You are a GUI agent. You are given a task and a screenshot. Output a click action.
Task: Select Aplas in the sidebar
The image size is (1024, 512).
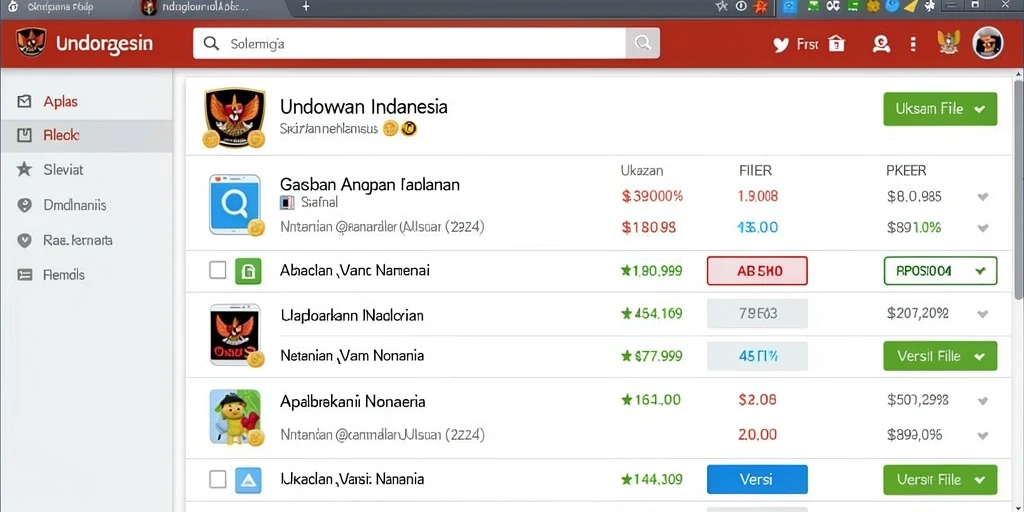[86, 101]
